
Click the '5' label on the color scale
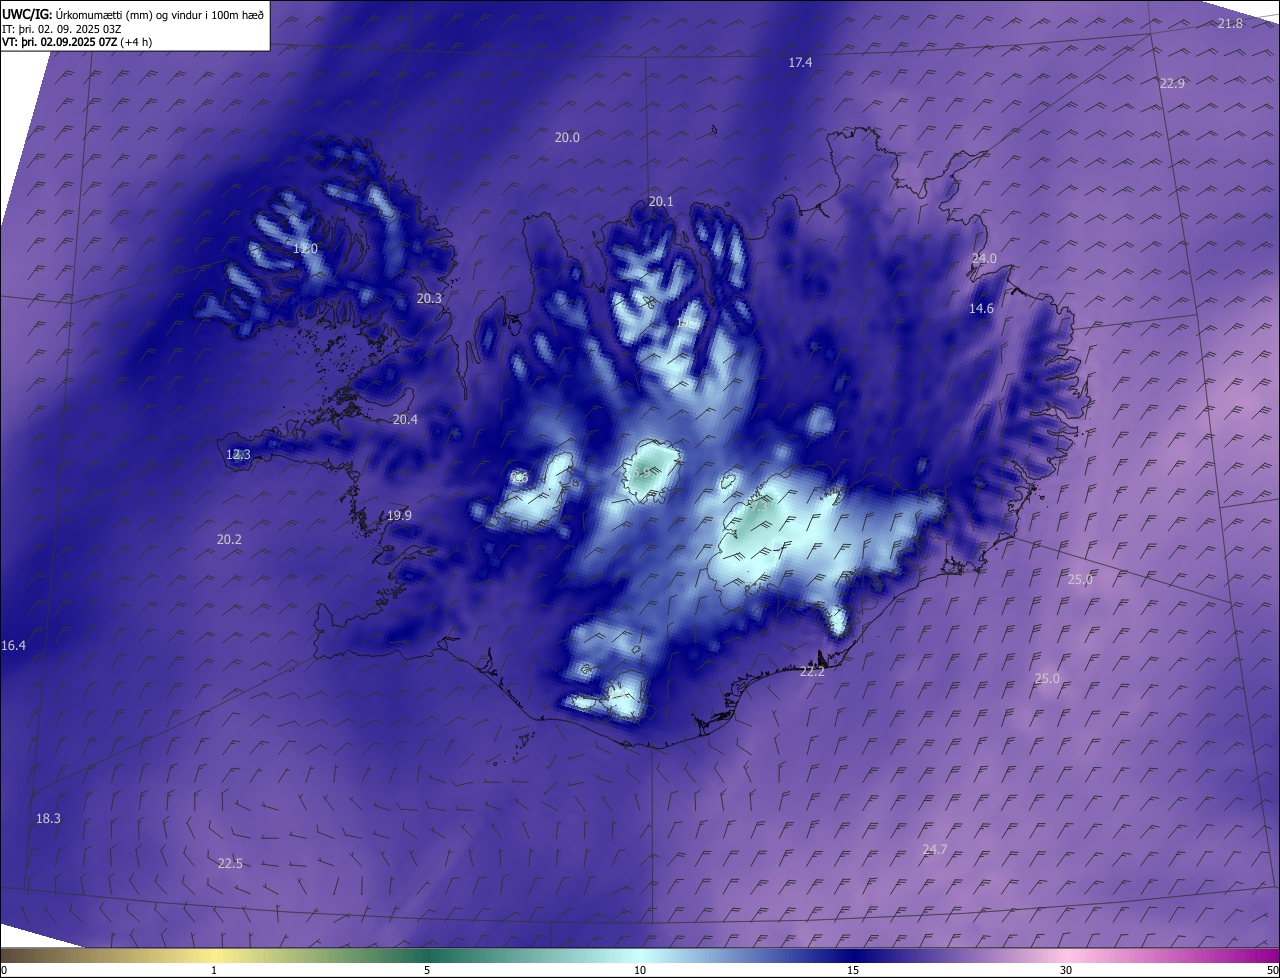coord(427,970)
